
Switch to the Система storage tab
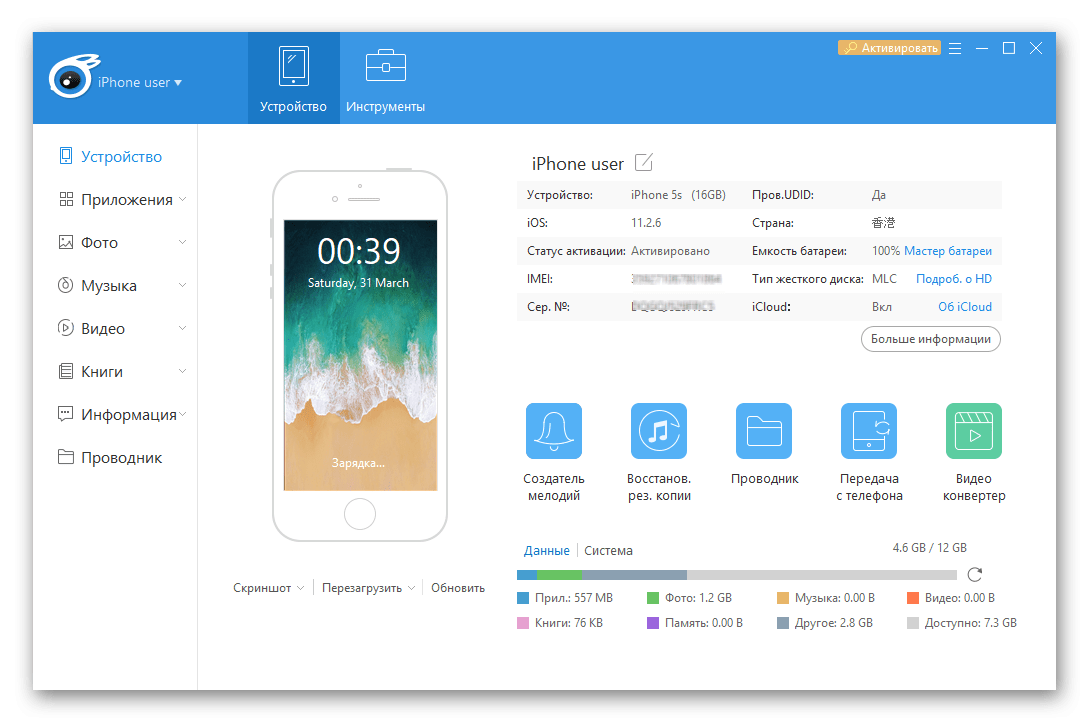click(x=608, y=550)
